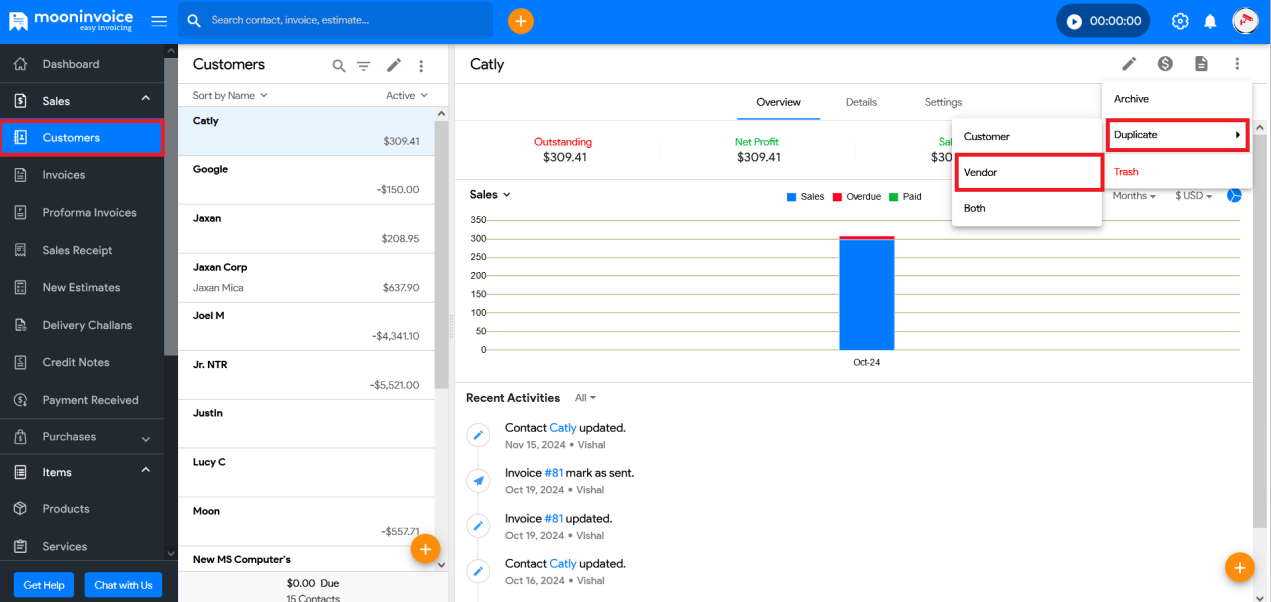Click the Services sidebar icon
Viewport: 1271px width, 602px height.
20,546
